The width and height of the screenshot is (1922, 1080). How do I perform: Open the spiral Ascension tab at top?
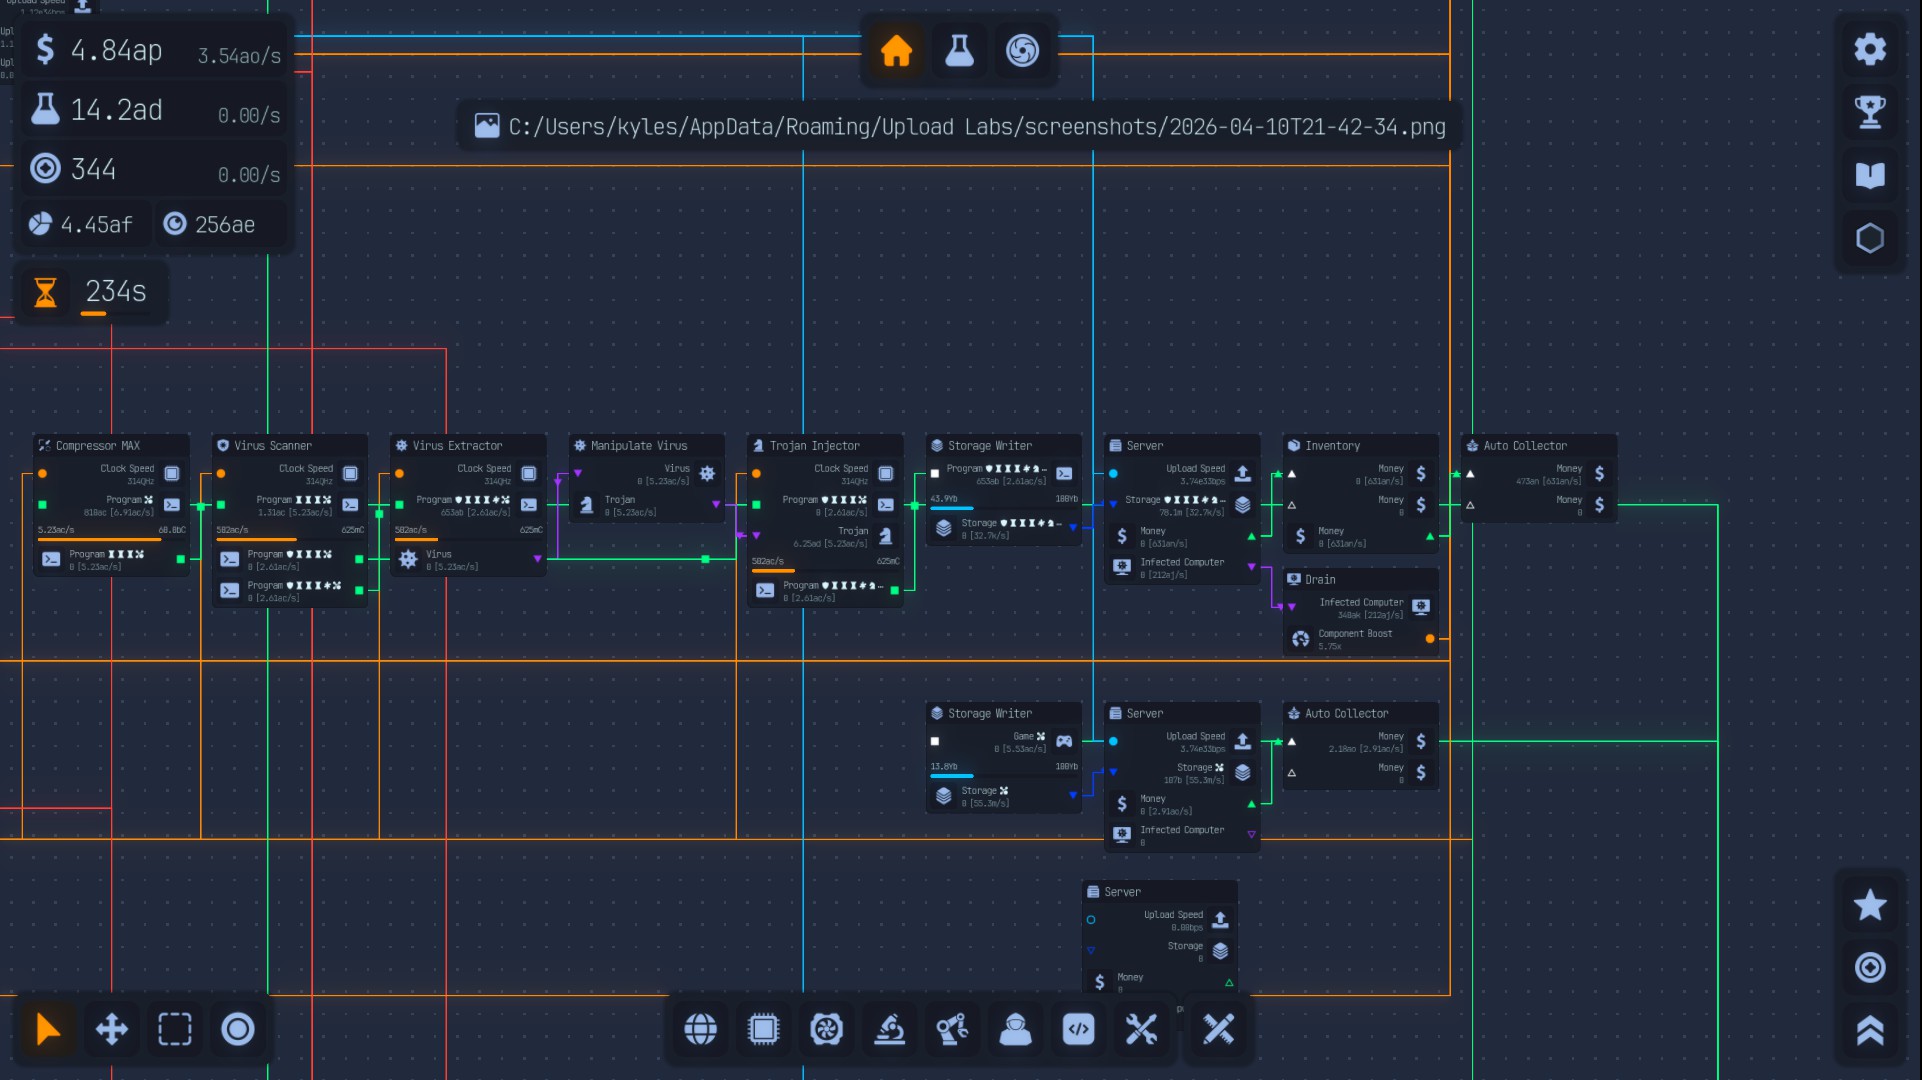pyautogui.click(x=1022, y=50)
